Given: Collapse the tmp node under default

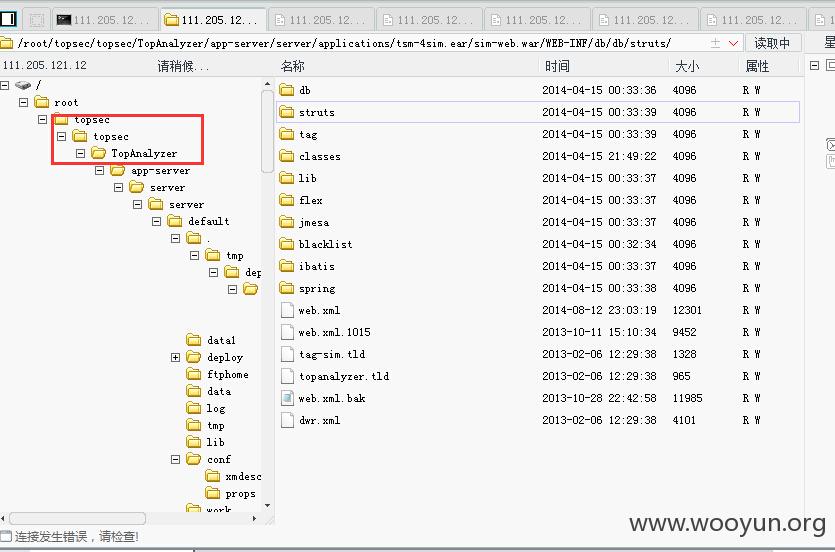Looking at the screenshot, I should [x=194, y=256].
